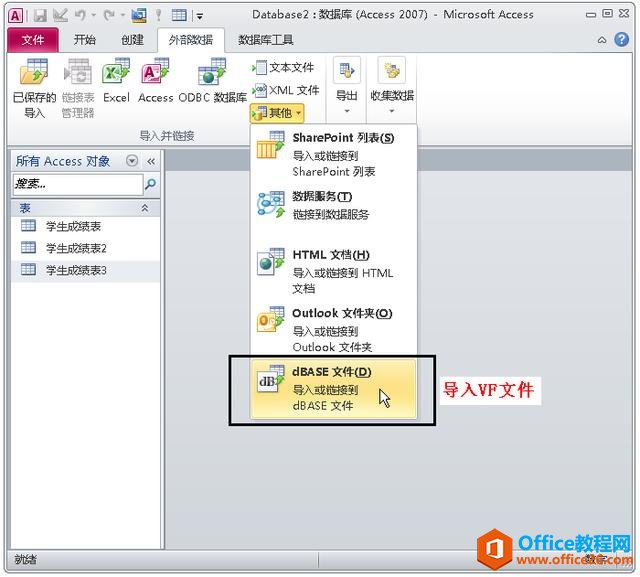Click the Undo icon in quick access toolbar
This screenshot has height=577, width=640.
tap(80, 16)
